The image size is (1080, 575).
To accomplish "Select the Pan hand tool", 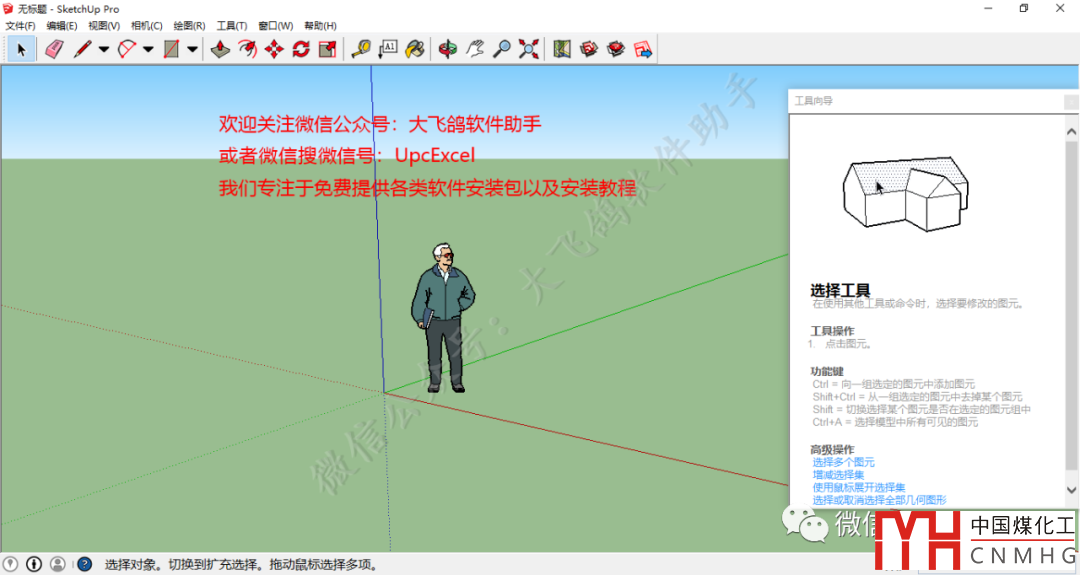I will (476, 49).
